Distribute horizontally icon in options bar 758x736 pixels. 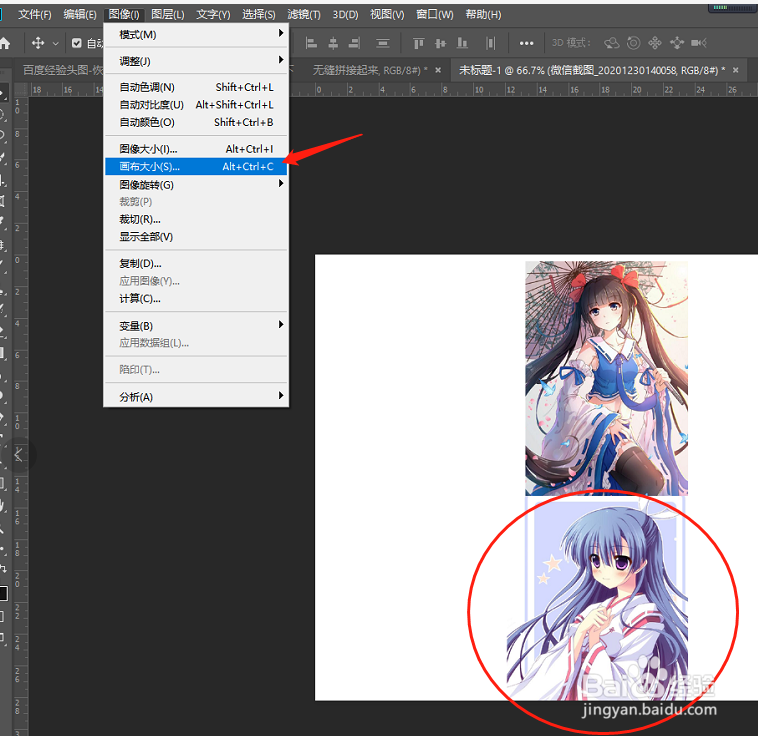point(490,44)
